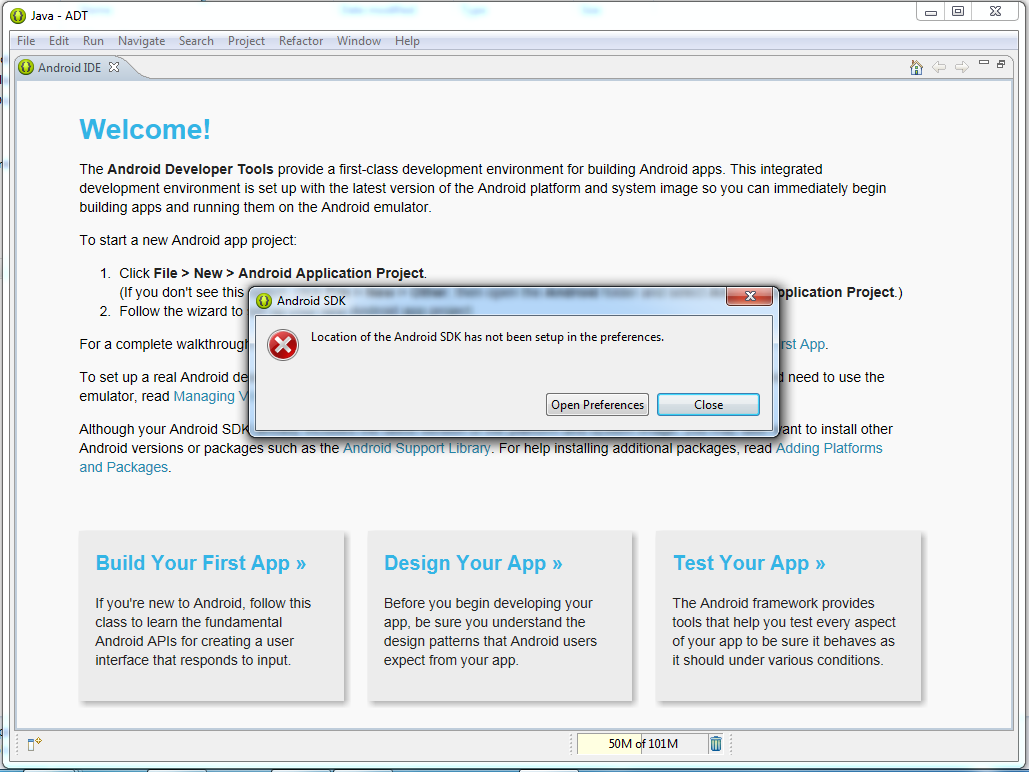This screenshot has height=772, width=1029.
Task: Click the Back arrow in welcome page toolbar
Action: click(x=939, y=67)
